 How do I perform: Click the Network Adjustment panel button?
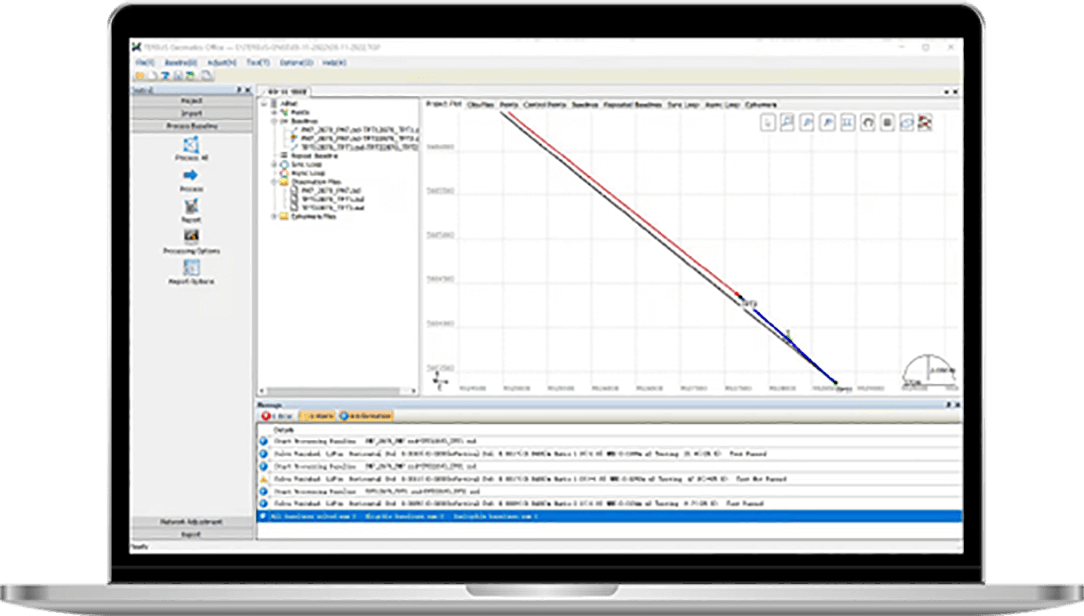click(x=191, y=522)
